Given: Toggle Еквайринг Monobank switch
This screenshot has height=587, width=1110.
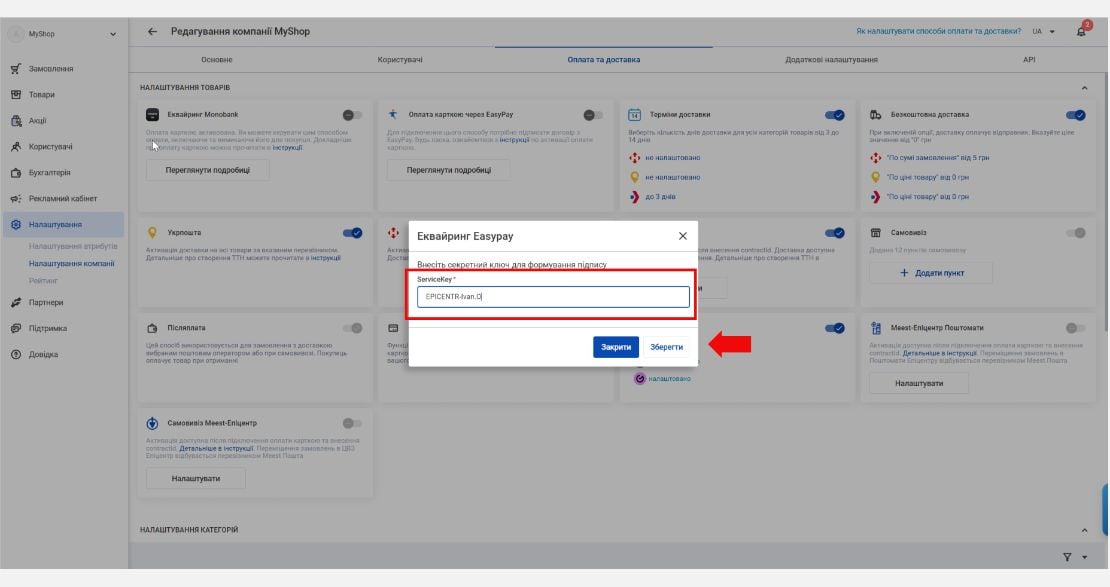Looking at the screenshot, I should 352,115.
